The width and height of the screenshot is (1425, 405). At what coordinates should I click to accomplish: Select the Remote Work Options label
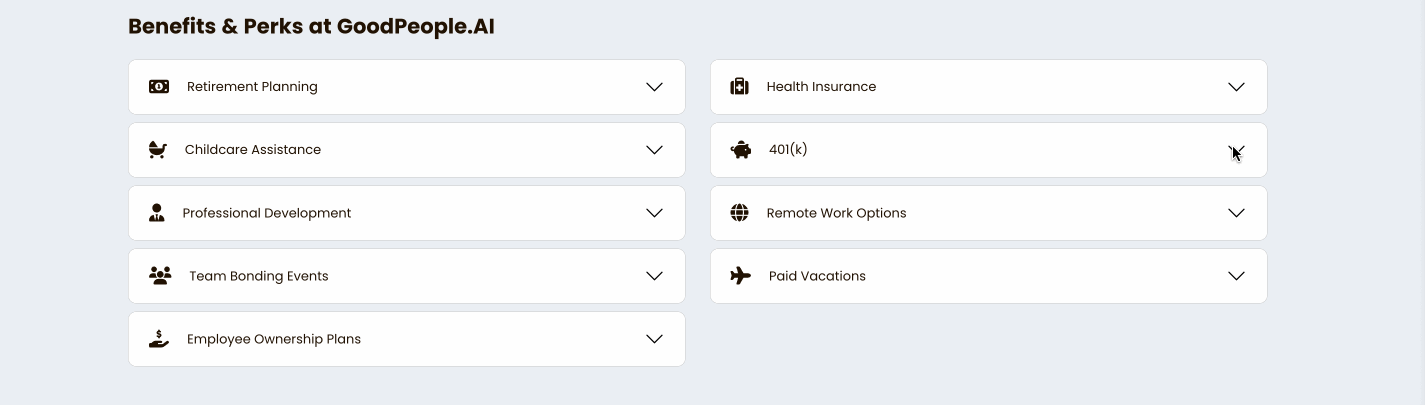(836, 213)
